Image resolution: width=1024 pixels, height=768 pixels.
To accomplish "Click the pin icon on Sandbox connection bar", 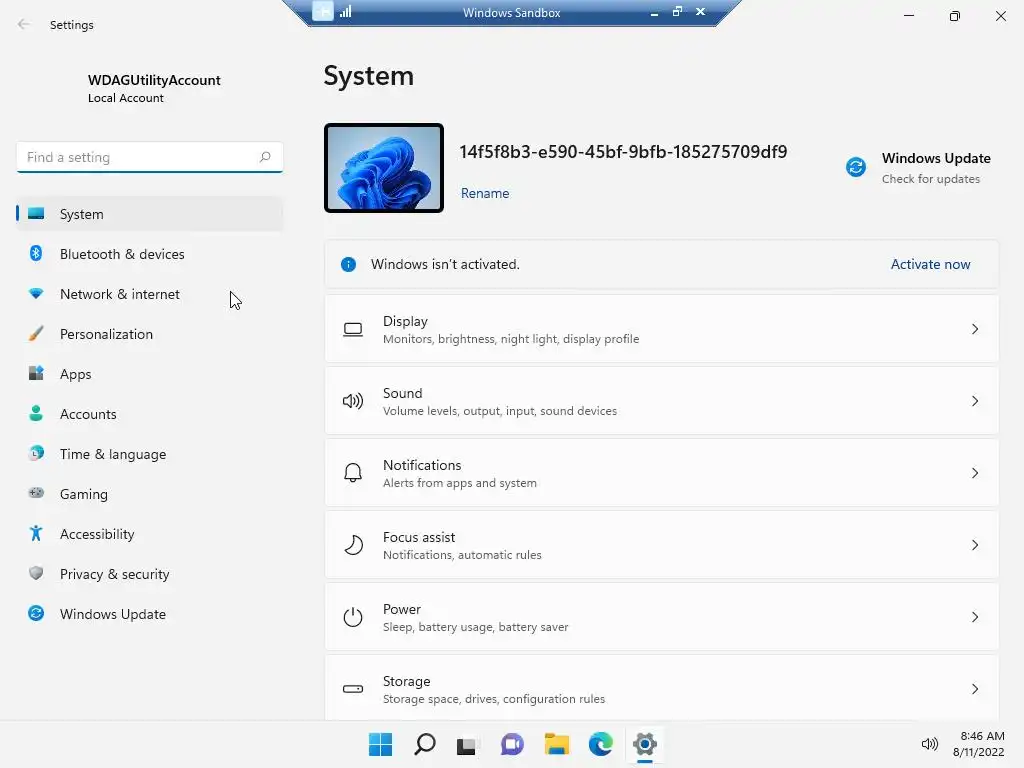I will coord(323,11).
